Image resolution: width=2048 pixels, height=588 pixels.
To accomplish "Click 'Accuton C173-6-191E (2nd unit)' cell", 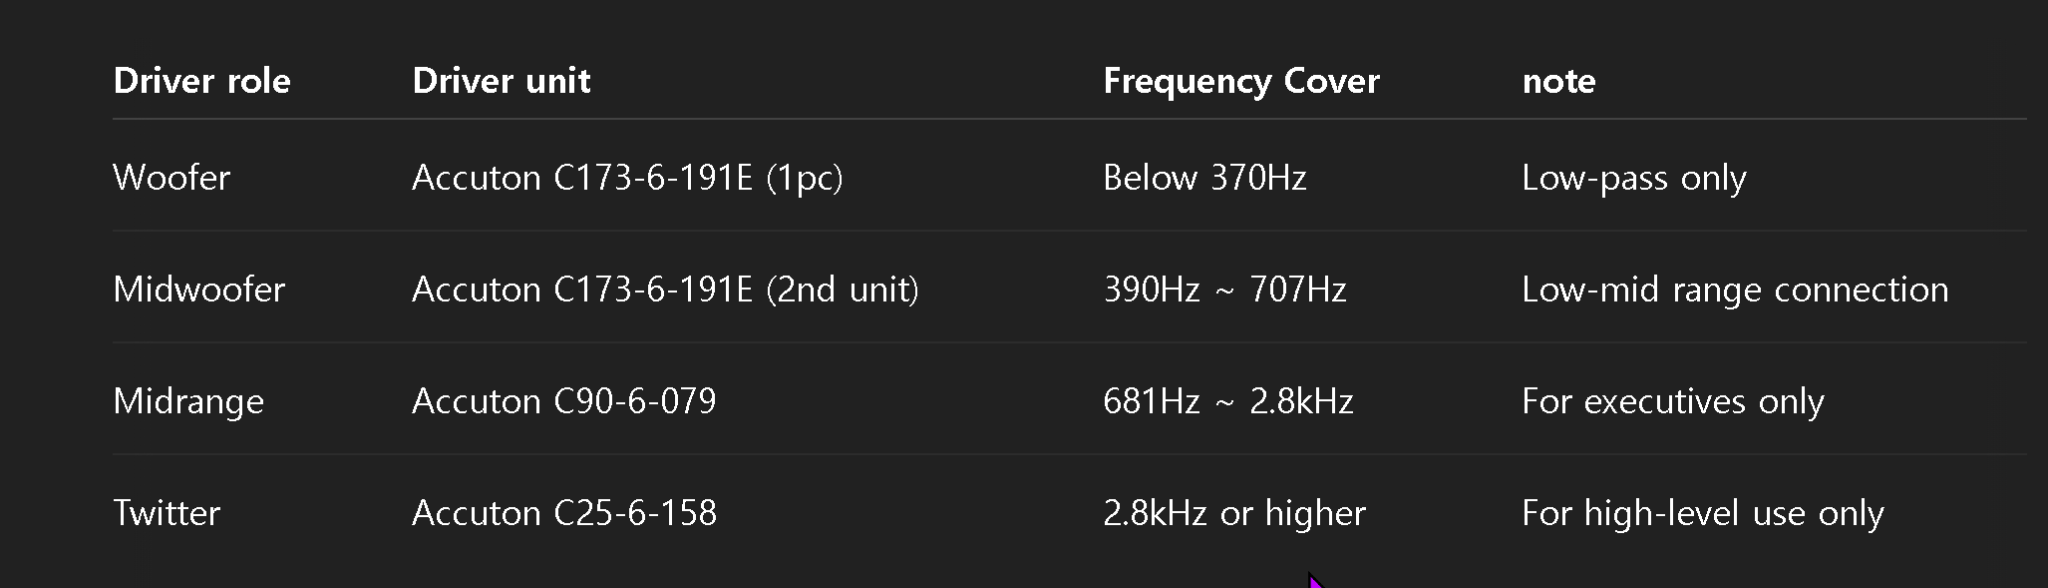I will point(665,290).
